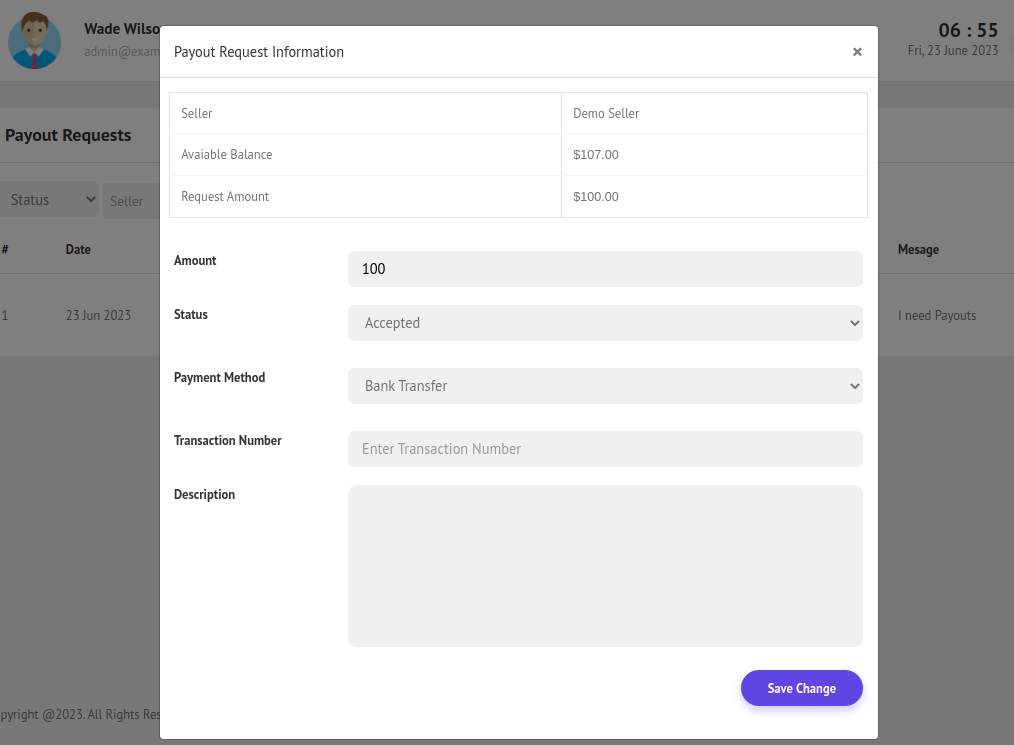Click the Mesage column header
The width and height of the screenshot is (1014, 745).
(x=918, y=250)
